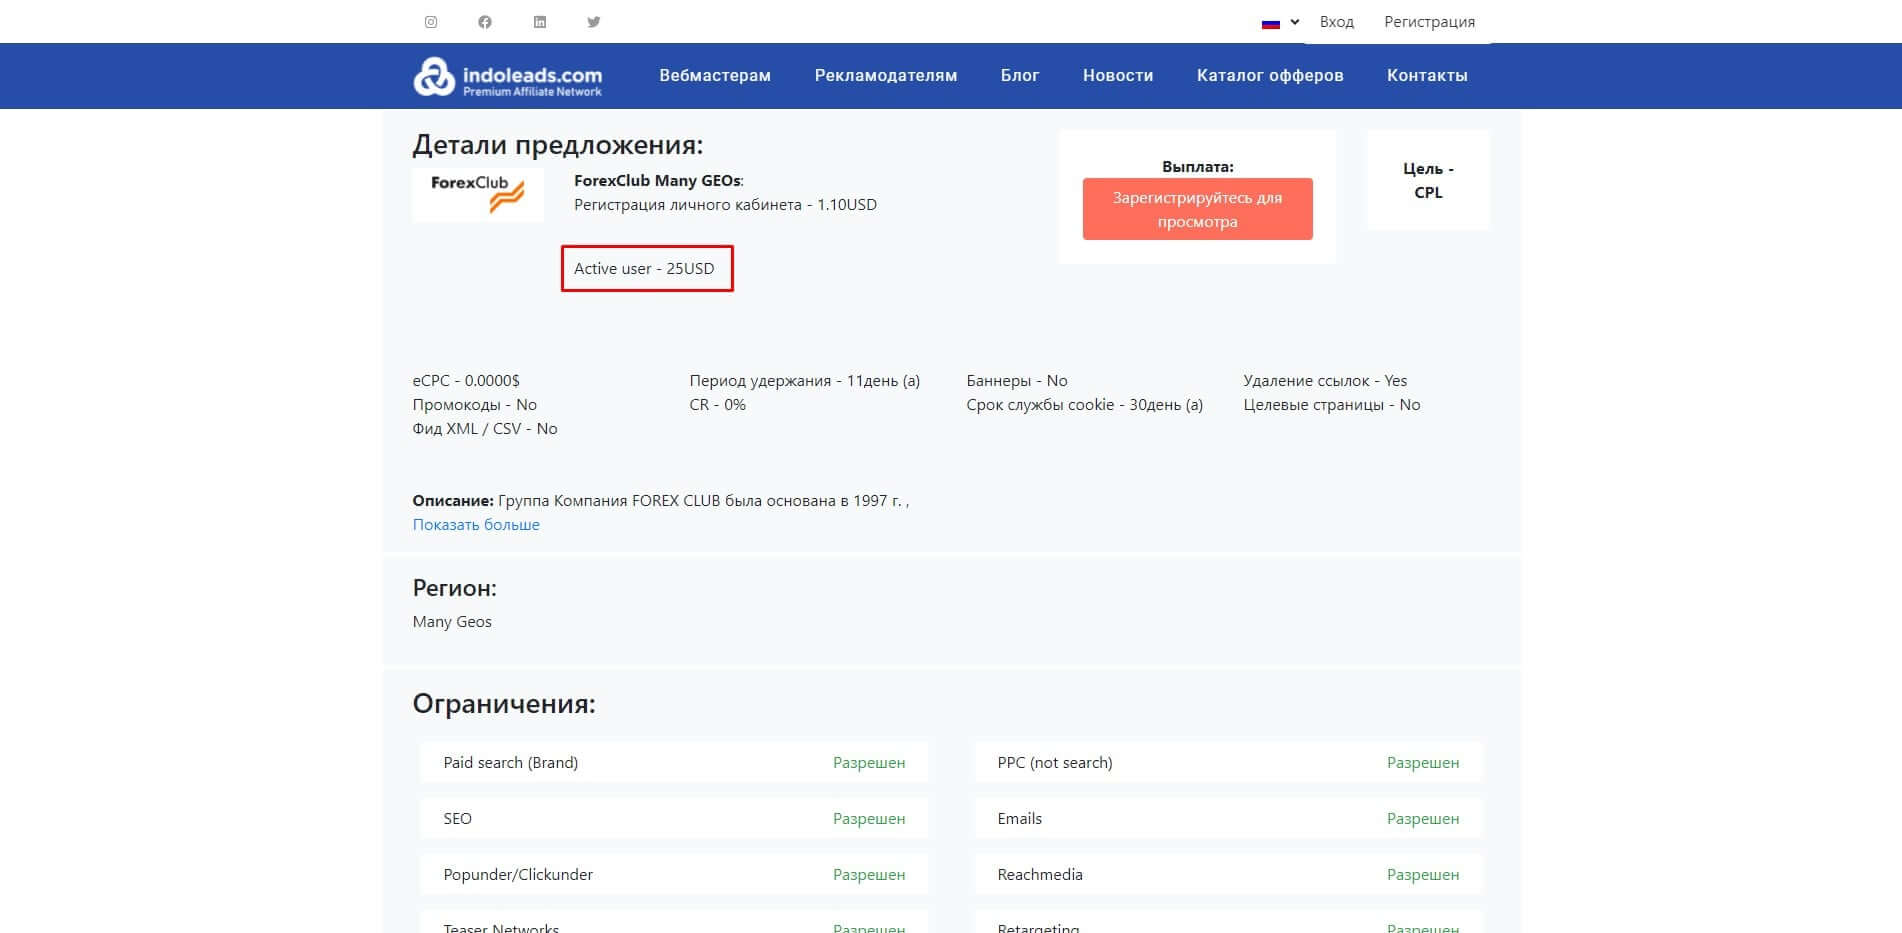Open the Facebook social link
1902x933 pixels.
tap(485, 22)
